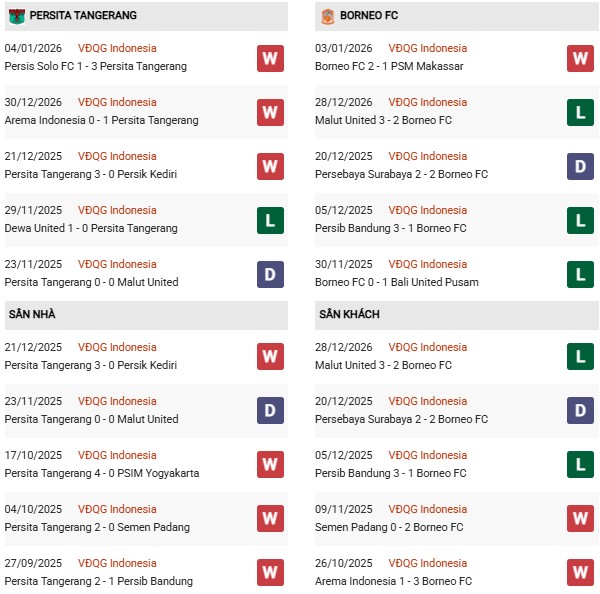Click the Borneo FC team crest icon
The height and width of the screenshot is (594, 600).
coord(328,16)
